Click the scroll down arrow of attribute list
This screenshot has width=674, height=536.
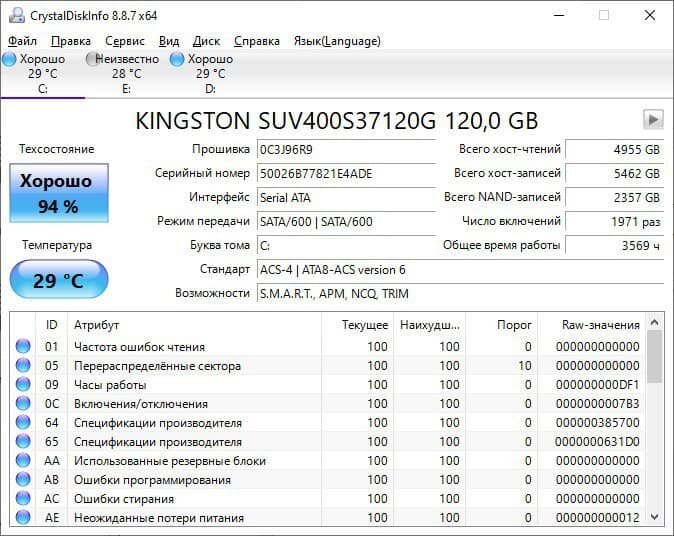tap(654, 517)
